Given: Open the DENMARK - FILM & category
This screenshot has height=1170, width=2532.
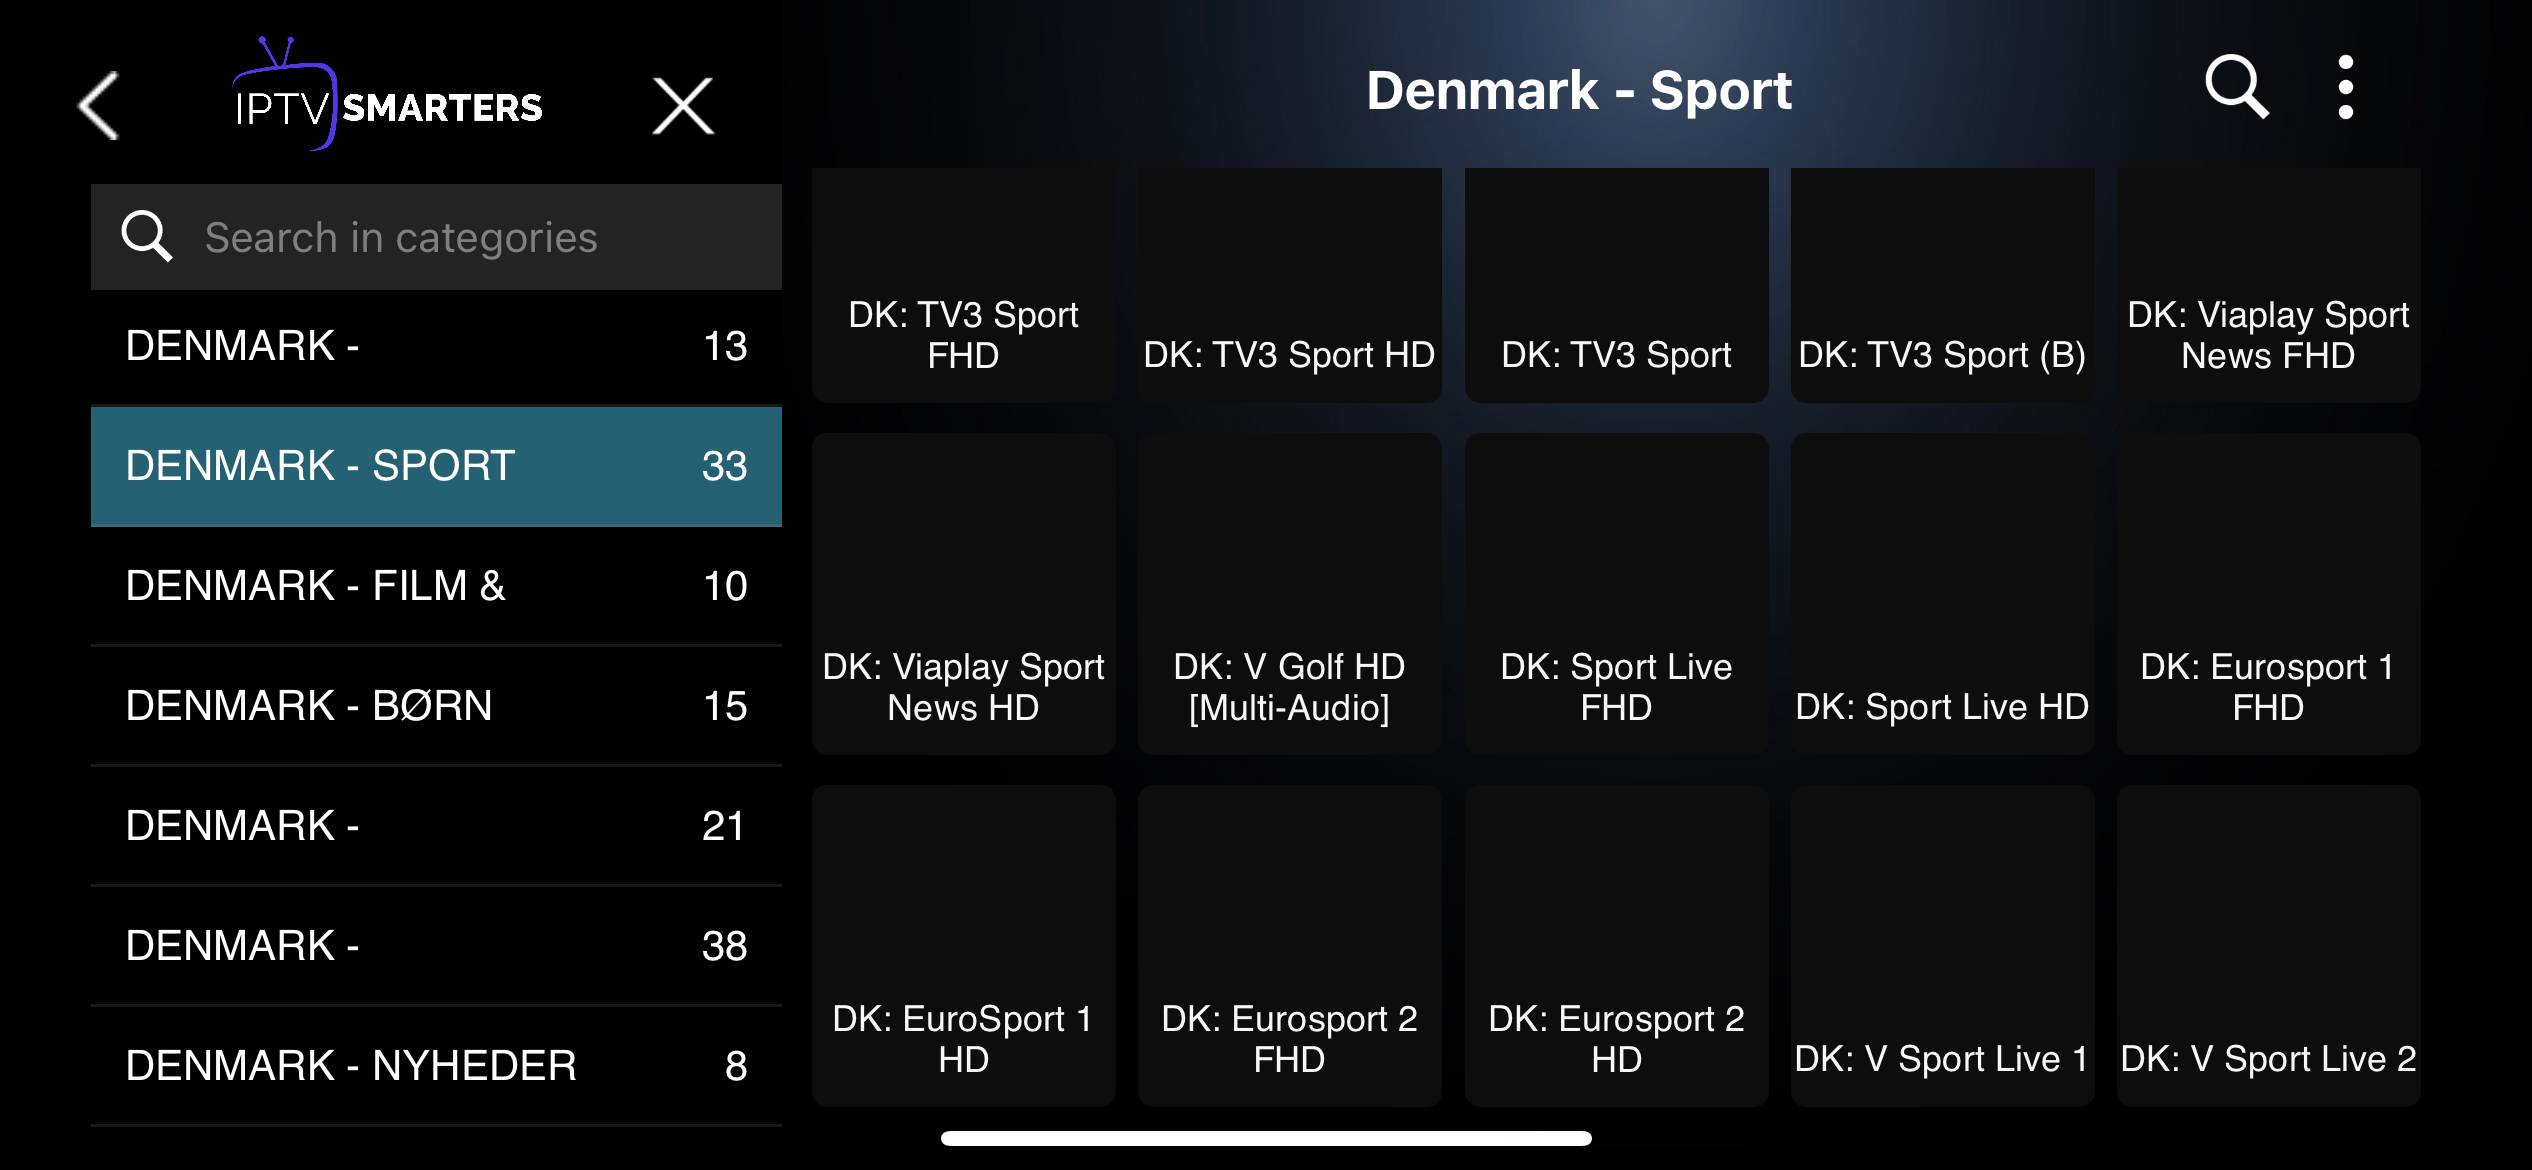Looking at the screenshot, I should pyautogui.click(x=436, y=586).
